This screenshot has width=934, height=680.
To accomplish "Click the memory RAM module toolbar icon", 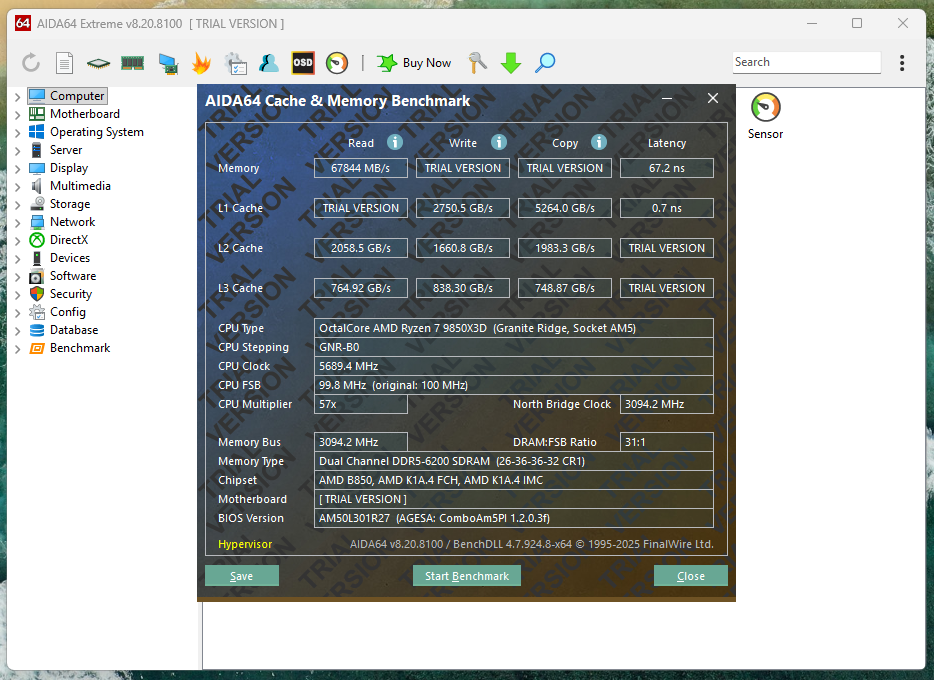I will click(132, 63).
